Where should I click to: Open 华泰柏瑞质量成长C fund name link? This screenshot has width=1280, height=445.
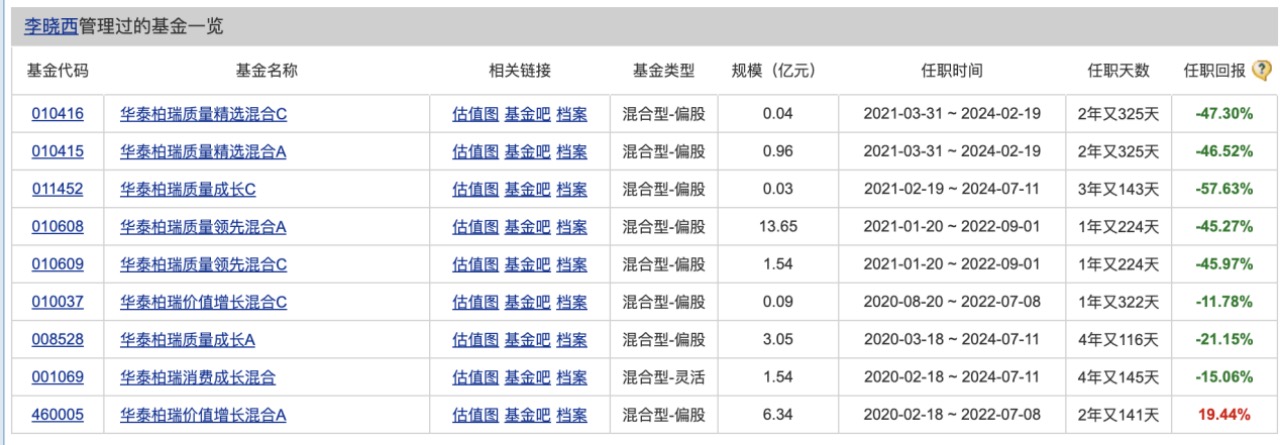[187, 189]
